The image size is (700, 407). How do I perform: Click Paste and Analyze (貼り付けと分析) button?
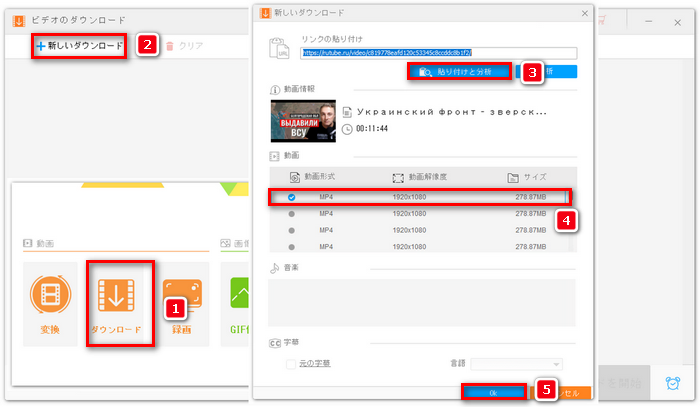coord(459,71)
